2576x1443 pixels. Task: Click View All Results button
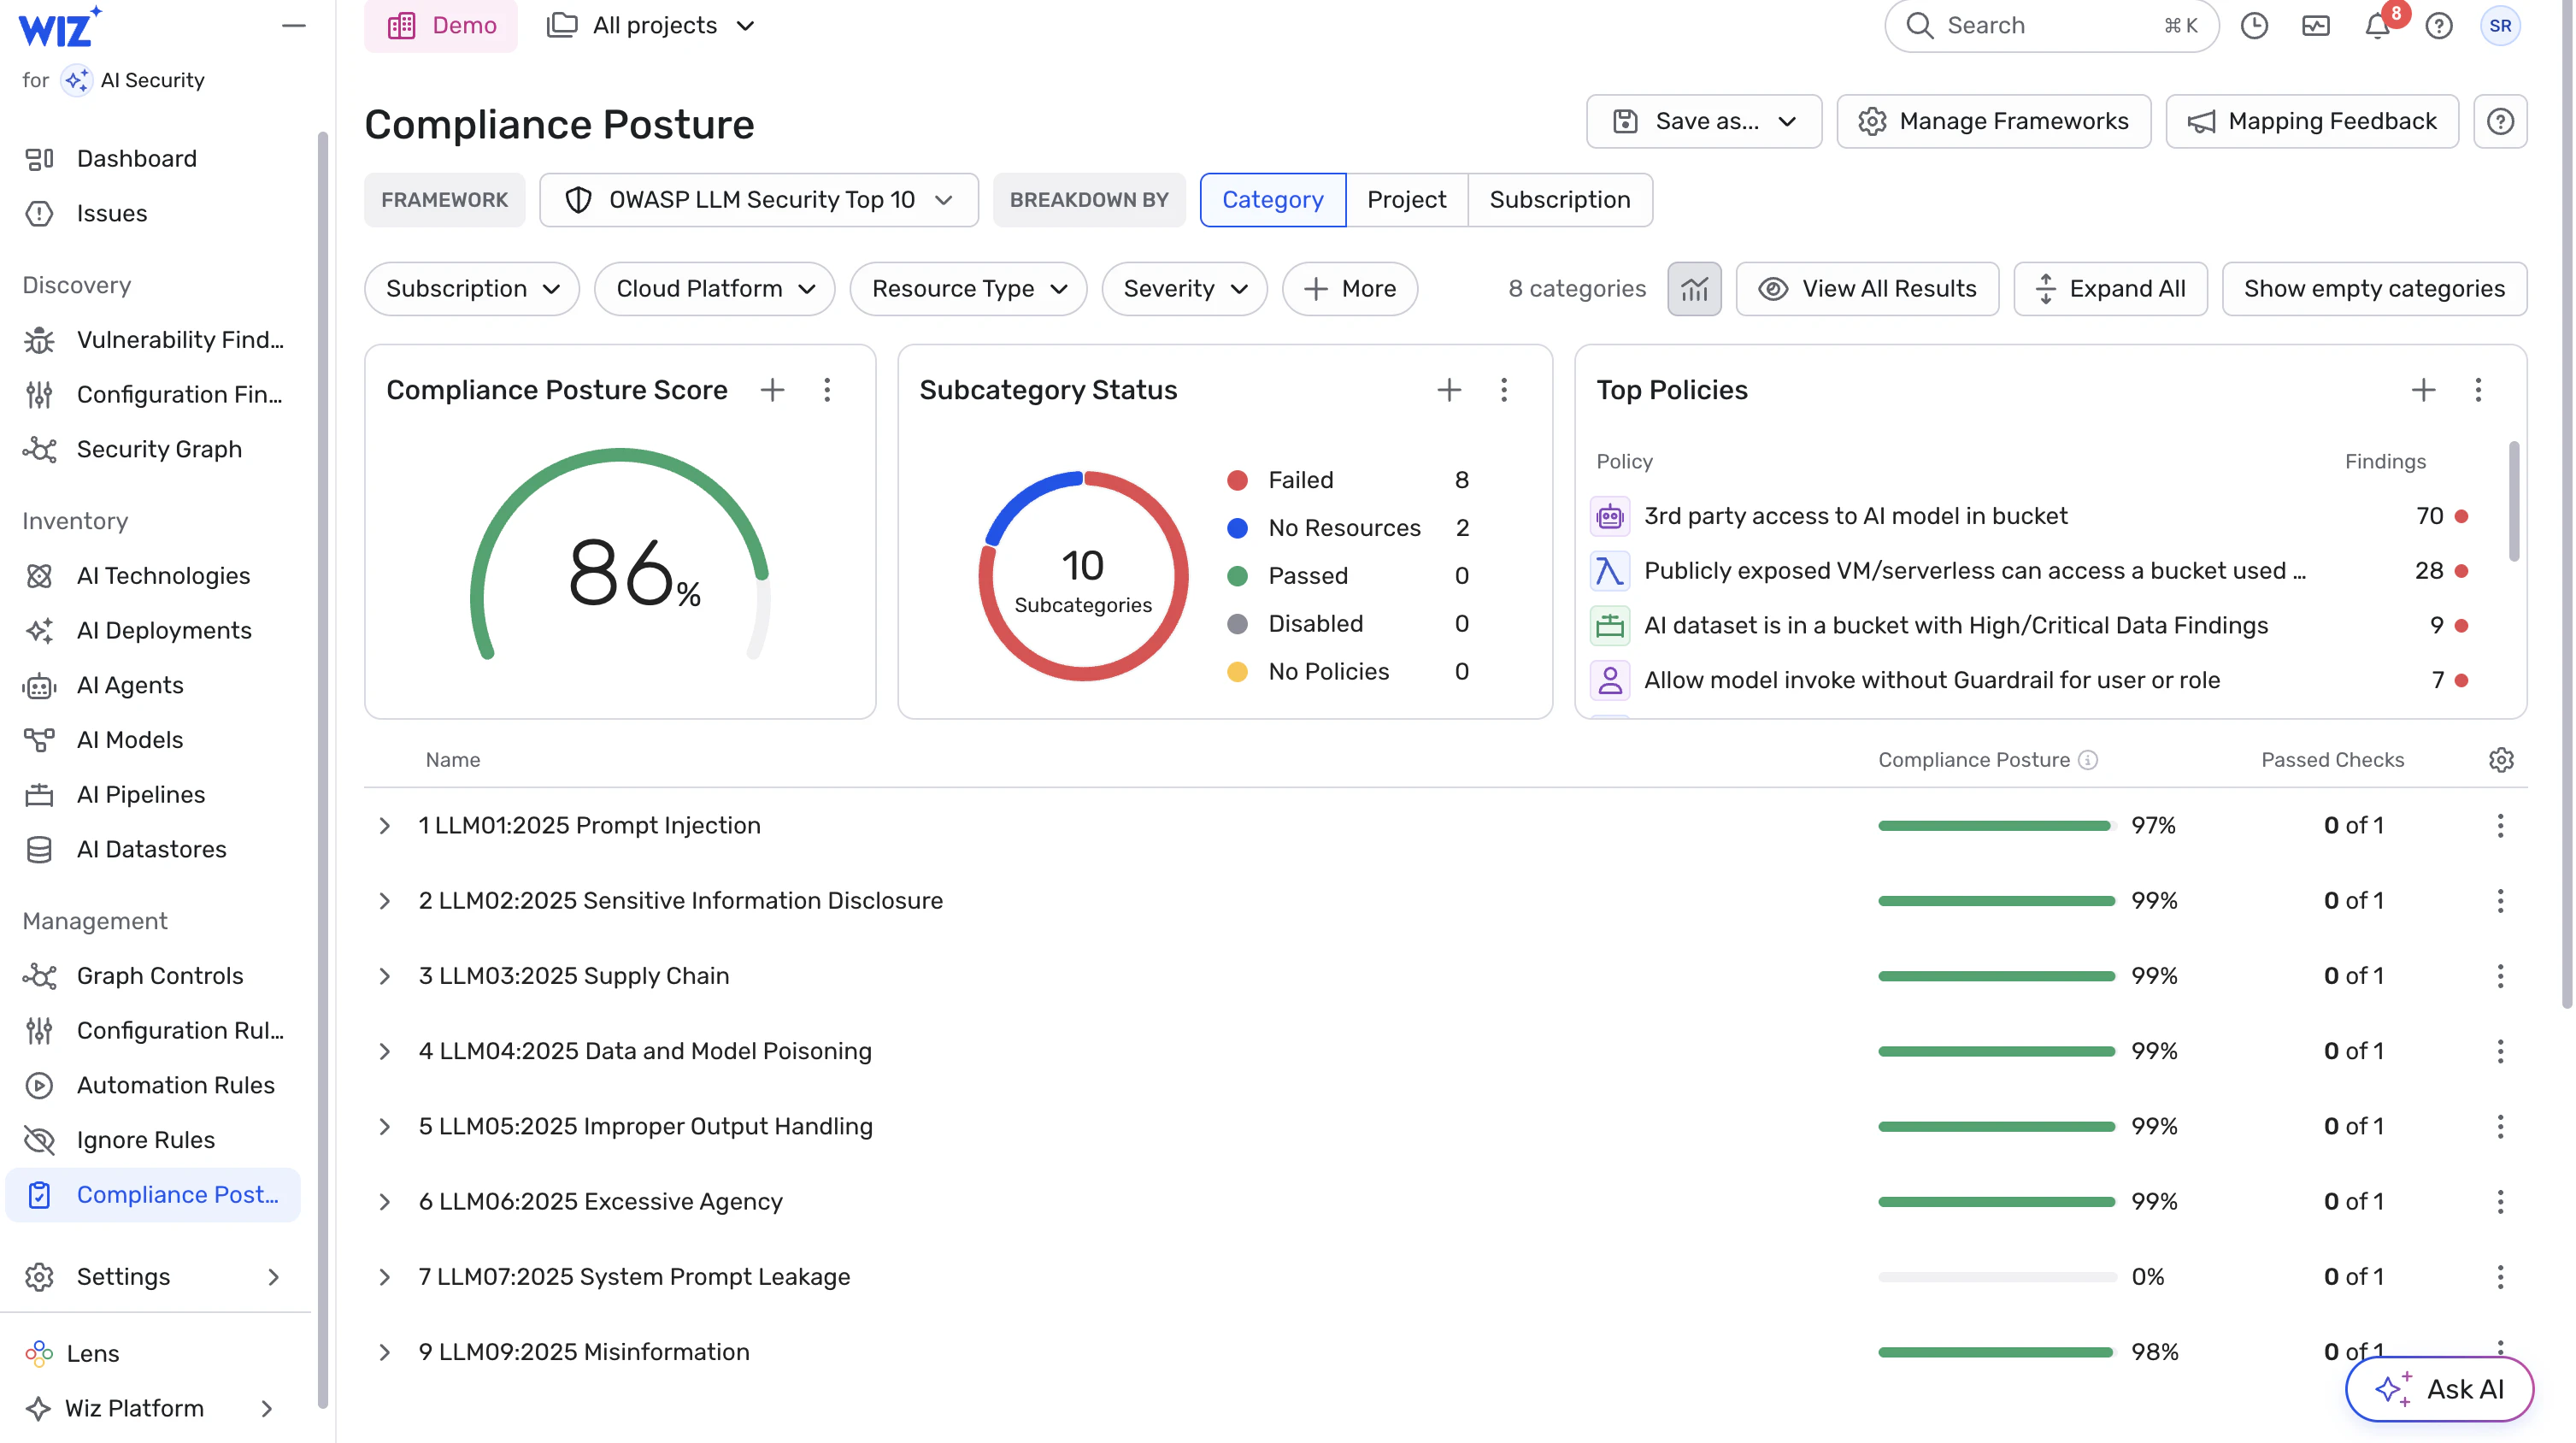[1867, 289]
